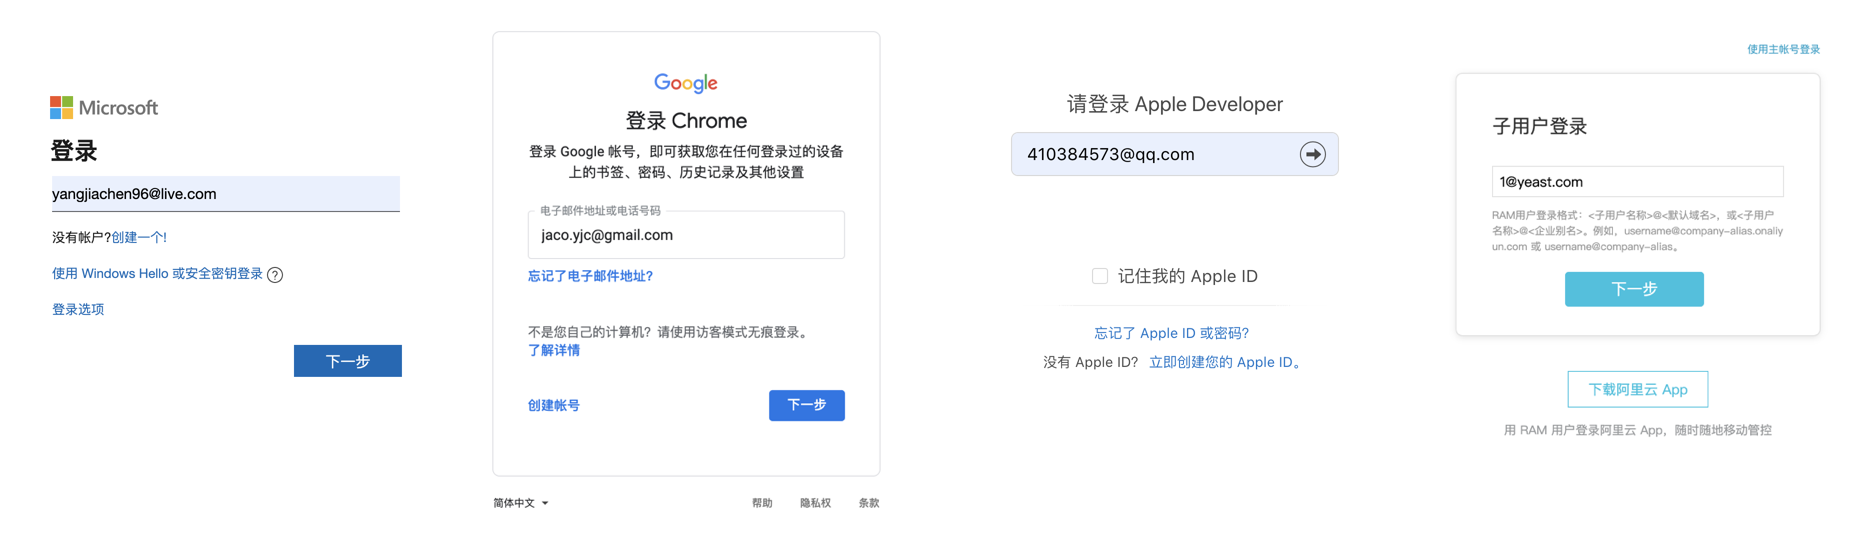Check 记住我的 Apple ID checkbox
This screenshot has height=542, width=1874.
click(x=1100, y=276)
